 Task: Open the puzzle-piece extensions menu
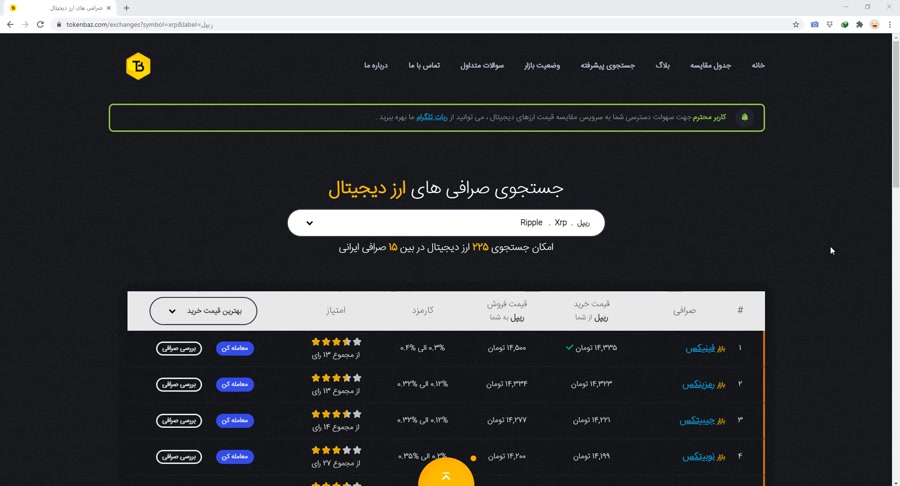[x=859, y=25]
